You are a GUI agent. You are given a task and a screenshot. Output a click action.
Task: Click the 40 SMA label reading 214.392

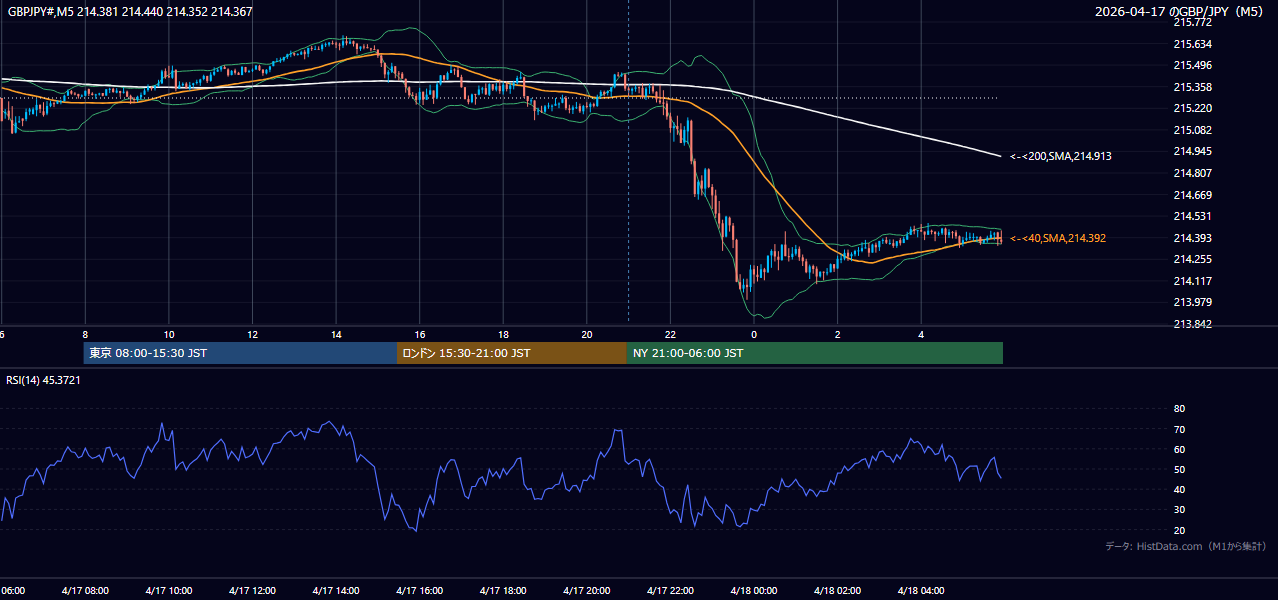click(1058, 238)
